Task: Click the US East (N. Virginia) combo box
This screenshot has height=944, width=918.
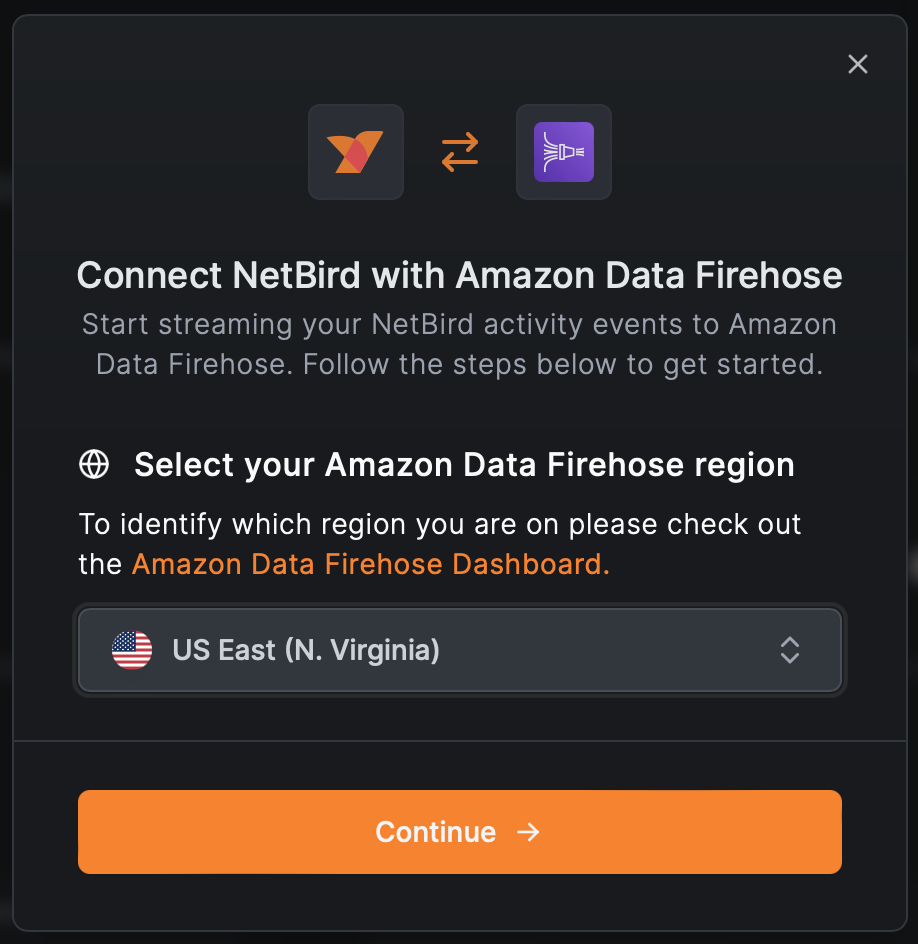Action: pyautogui.click(x=459, y=650)
